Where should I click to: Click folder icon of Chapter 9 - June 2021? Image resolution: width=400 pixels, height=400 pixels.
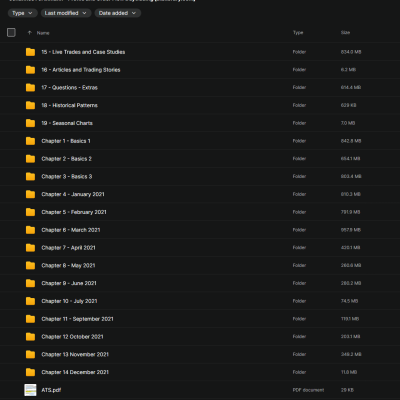point(30,283)
